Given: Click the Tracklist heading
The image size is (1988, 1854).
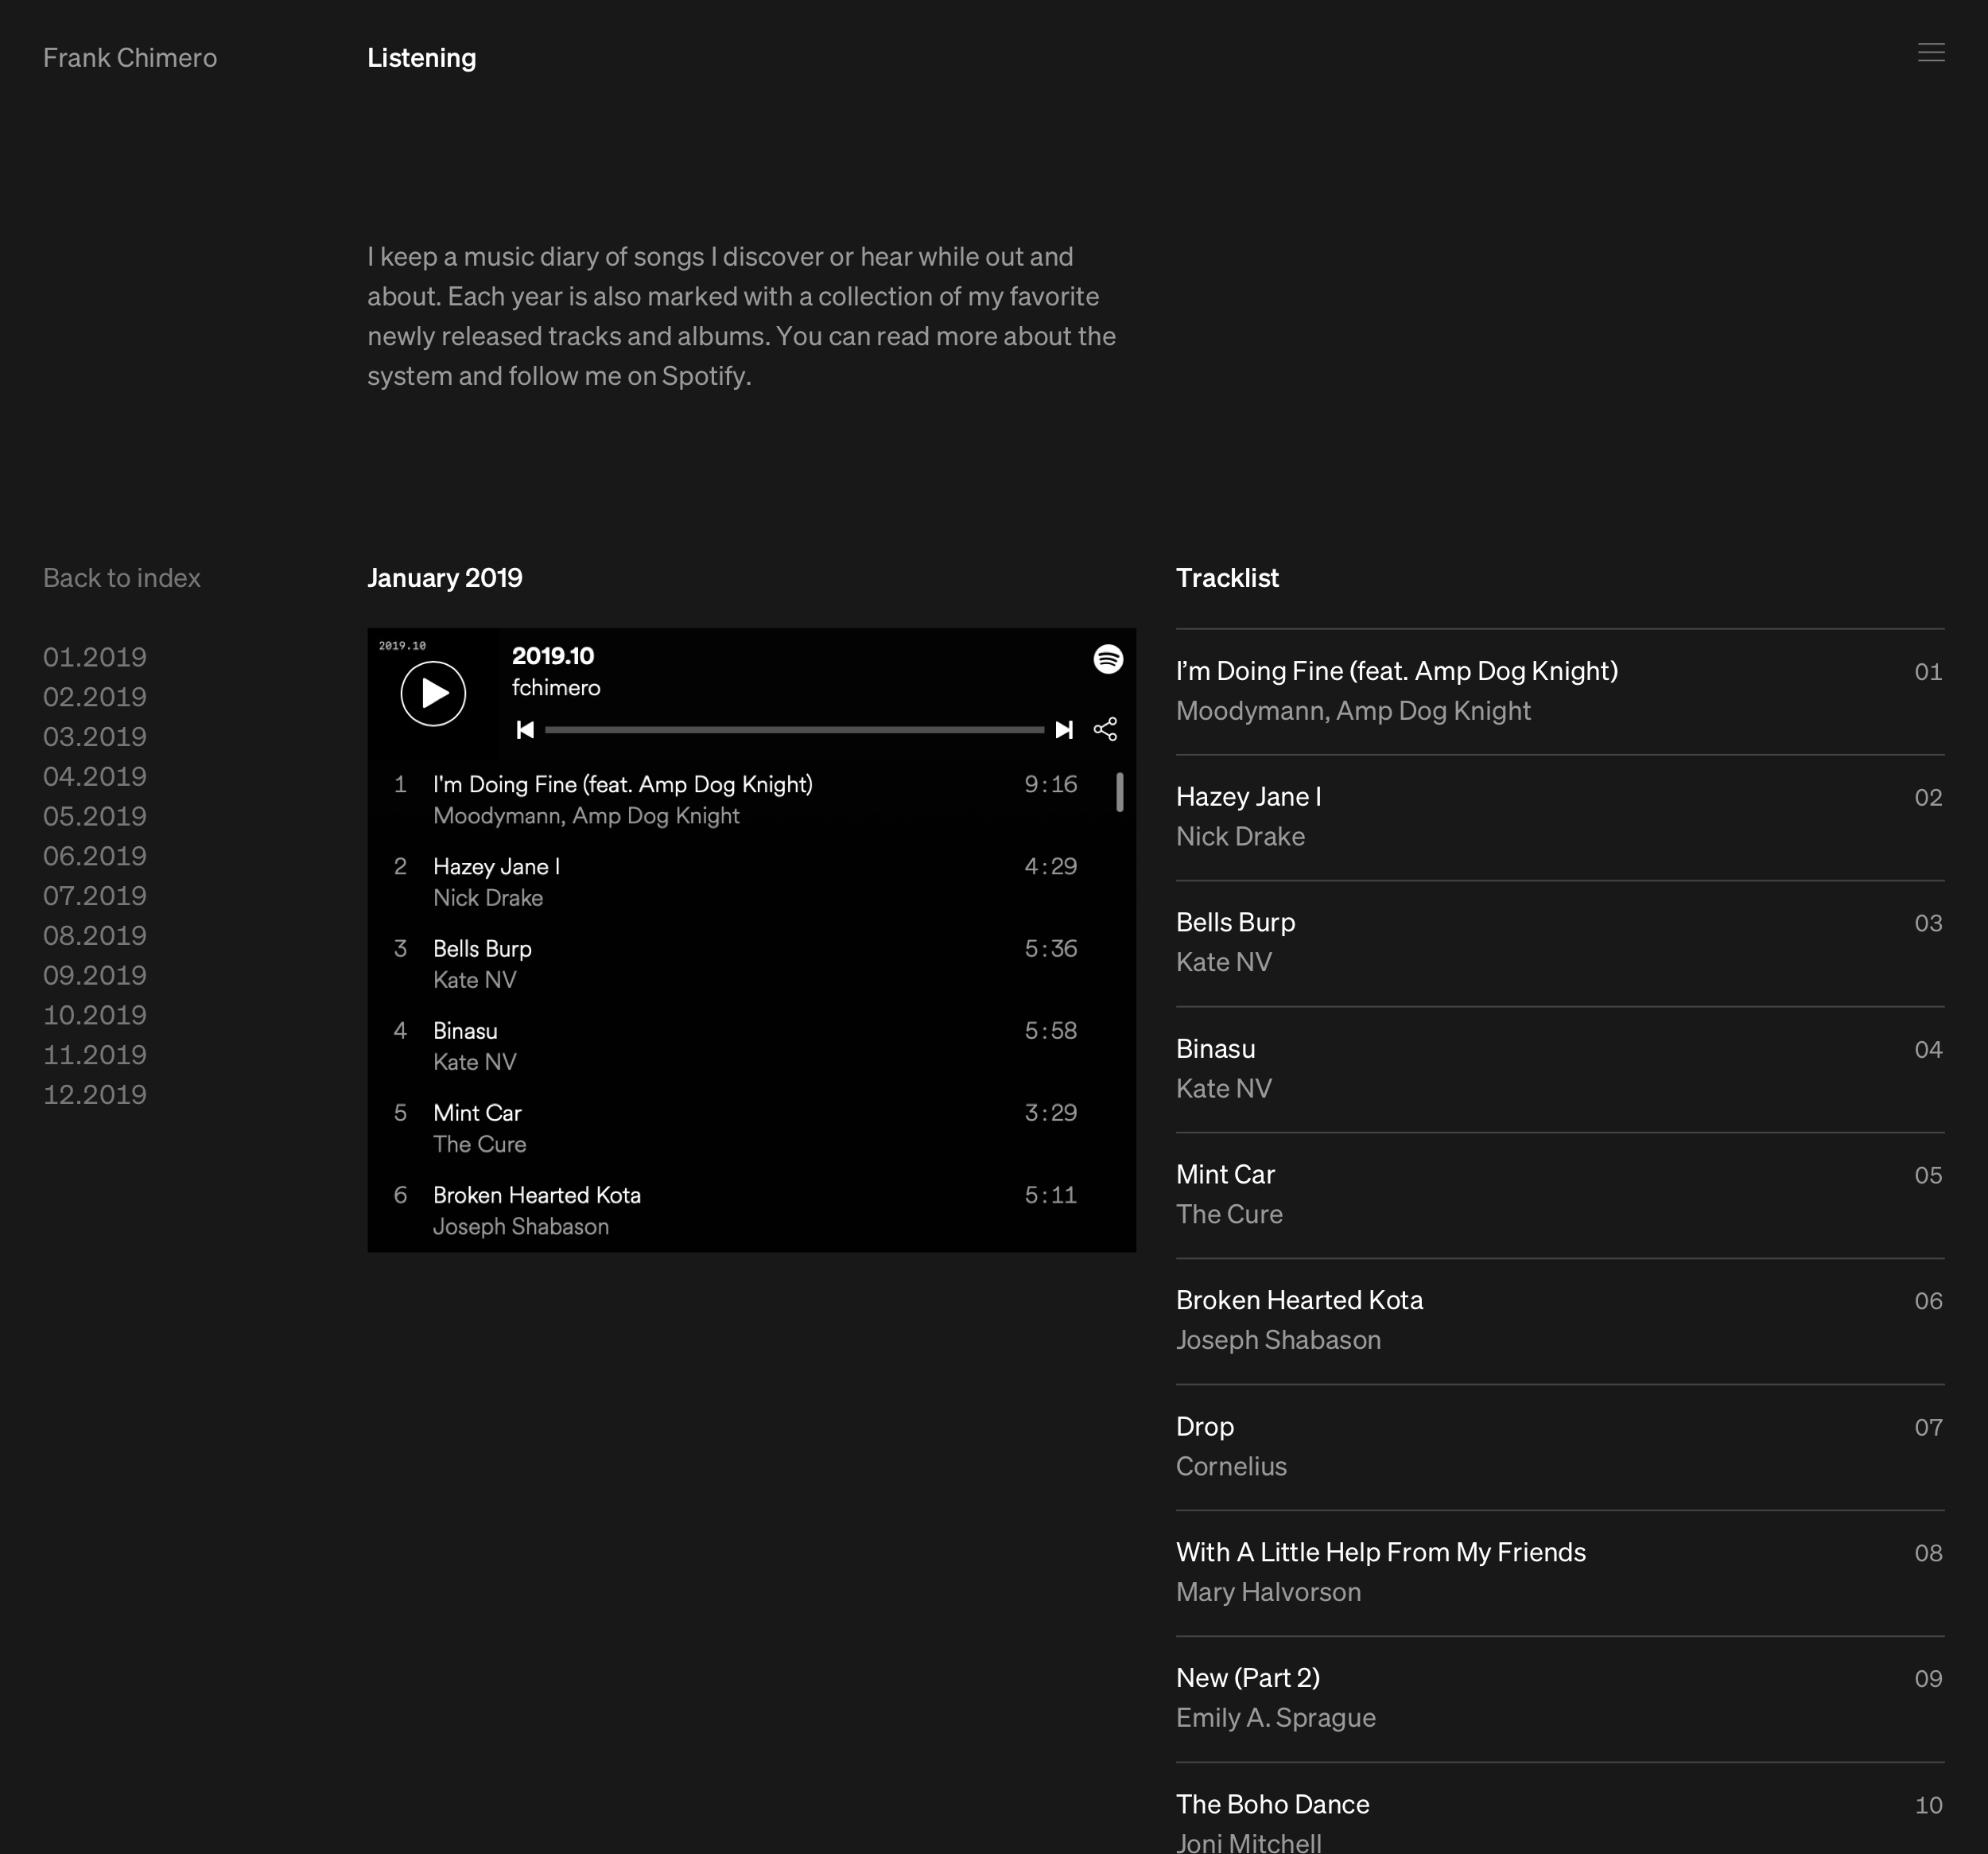Looking at the screenshot, I should [1227, 578].
